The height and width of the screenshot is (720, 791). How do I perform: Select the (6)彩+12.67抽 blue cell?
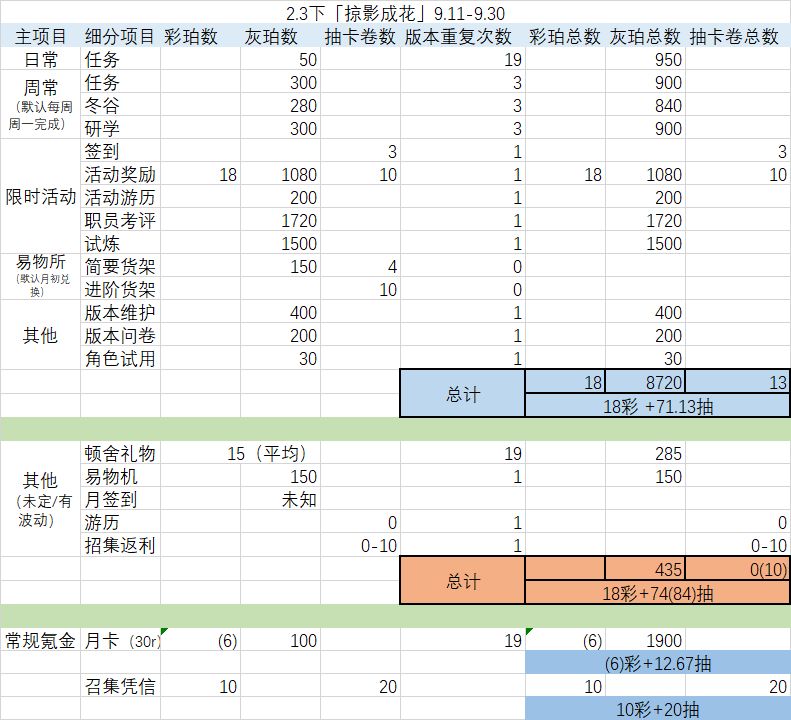[657, 663]
